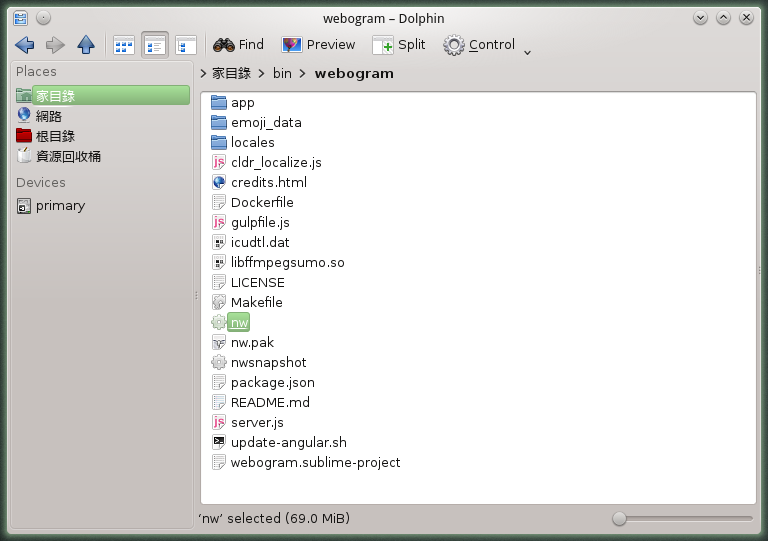768x541 pixels.
Task: Click the file name "nw"
Action: coord(239,323)
